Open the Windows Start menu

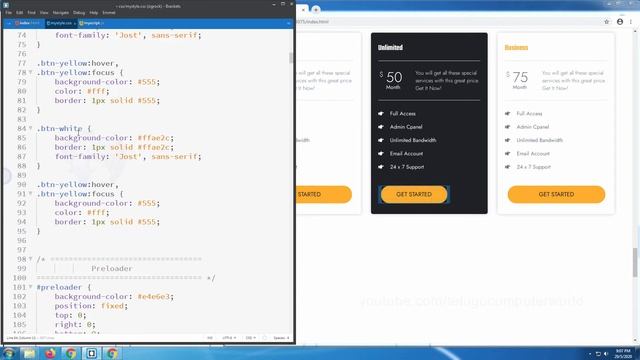9,353
